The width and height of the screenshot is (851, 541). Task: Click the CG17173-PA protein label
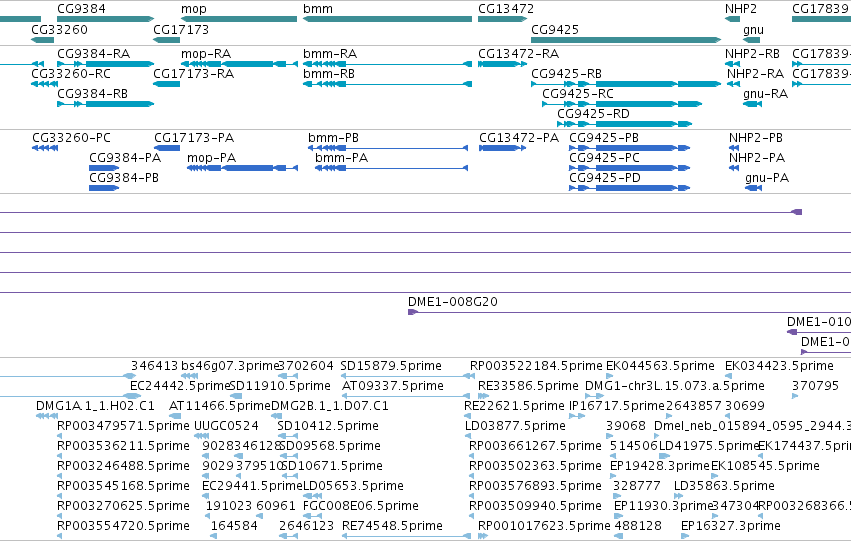pos(194,137)
